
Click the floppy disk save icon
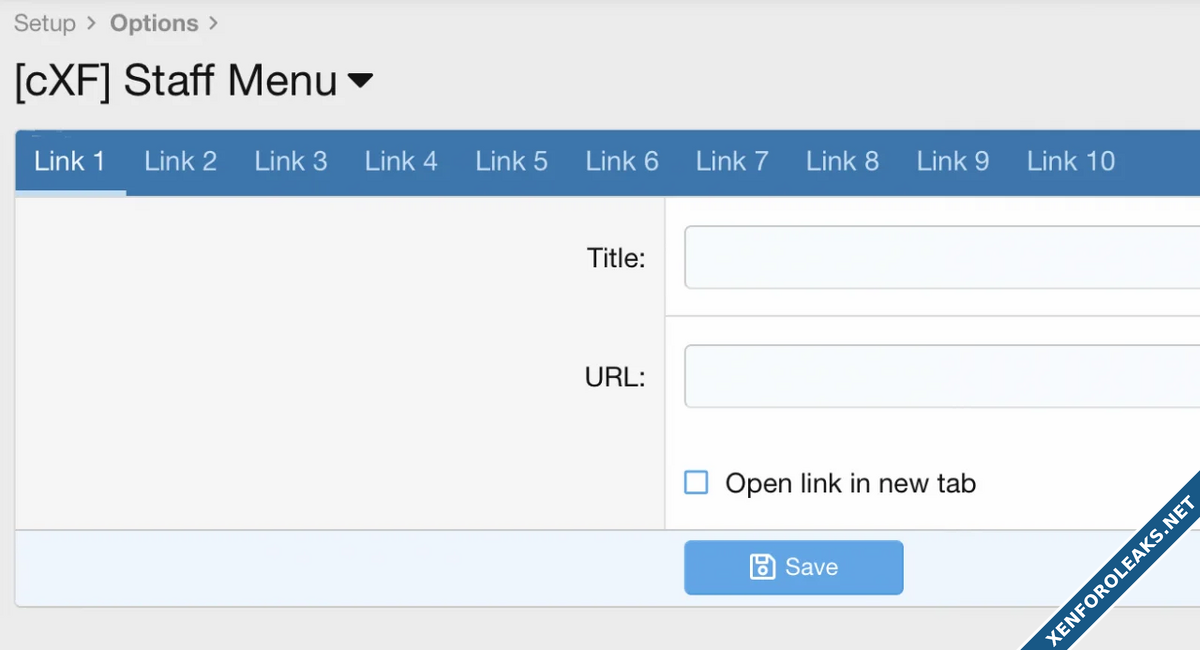(762, 567)
